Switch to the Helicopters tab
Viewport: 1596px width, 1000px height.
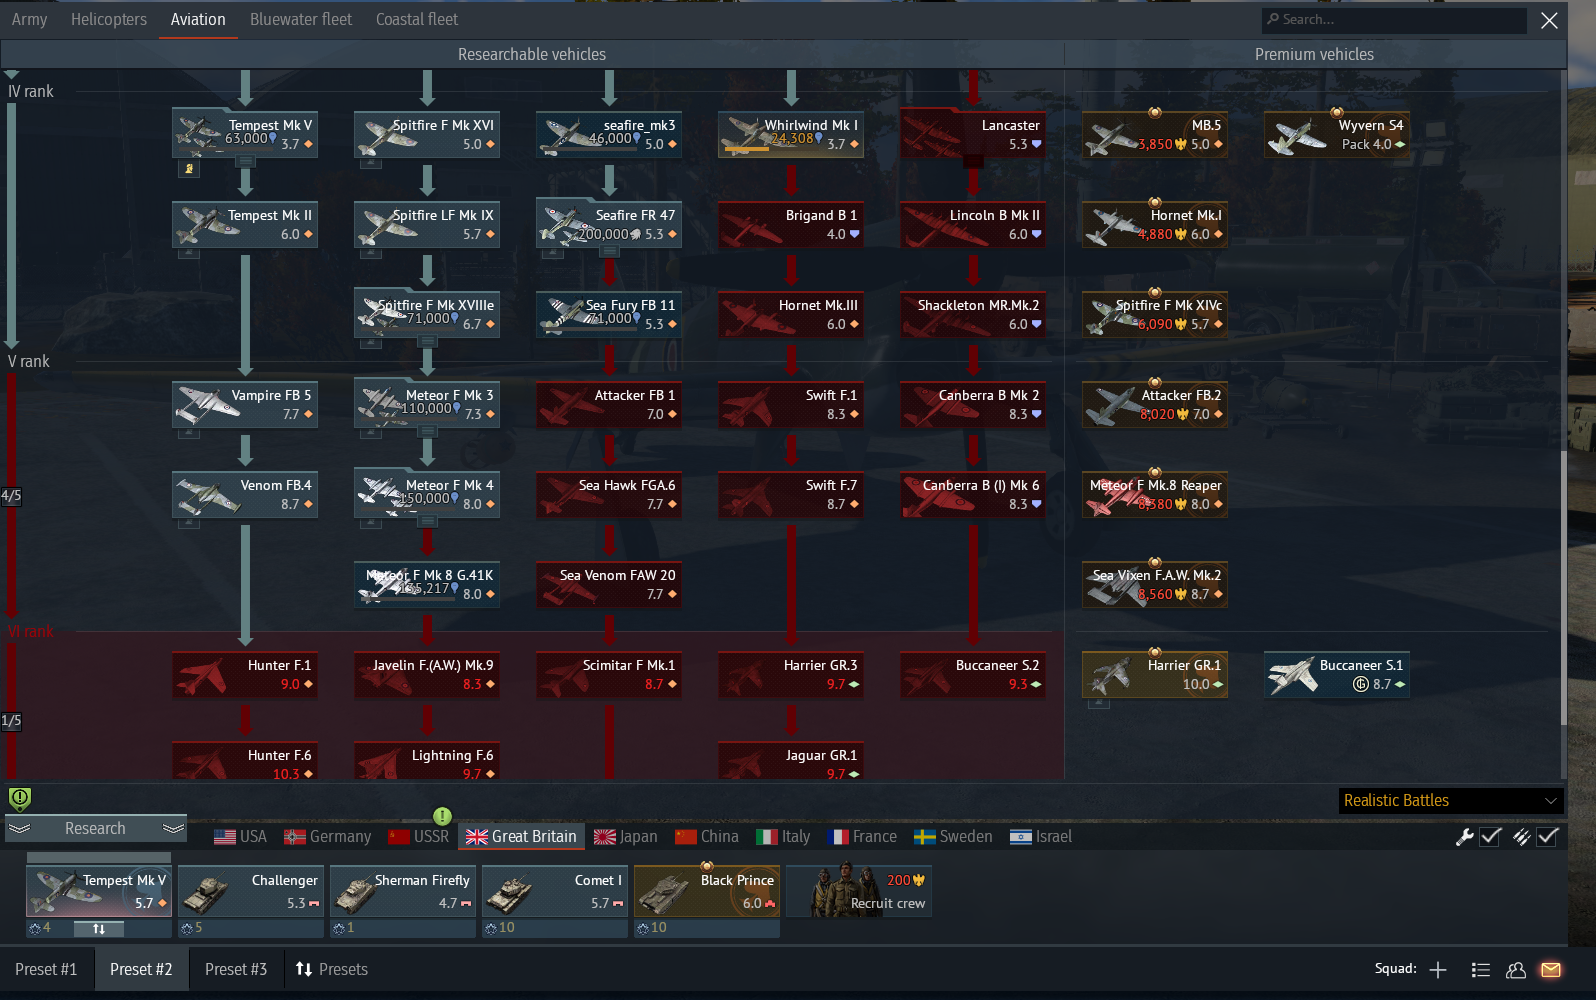pyautogui.click(x=109, y=19)
